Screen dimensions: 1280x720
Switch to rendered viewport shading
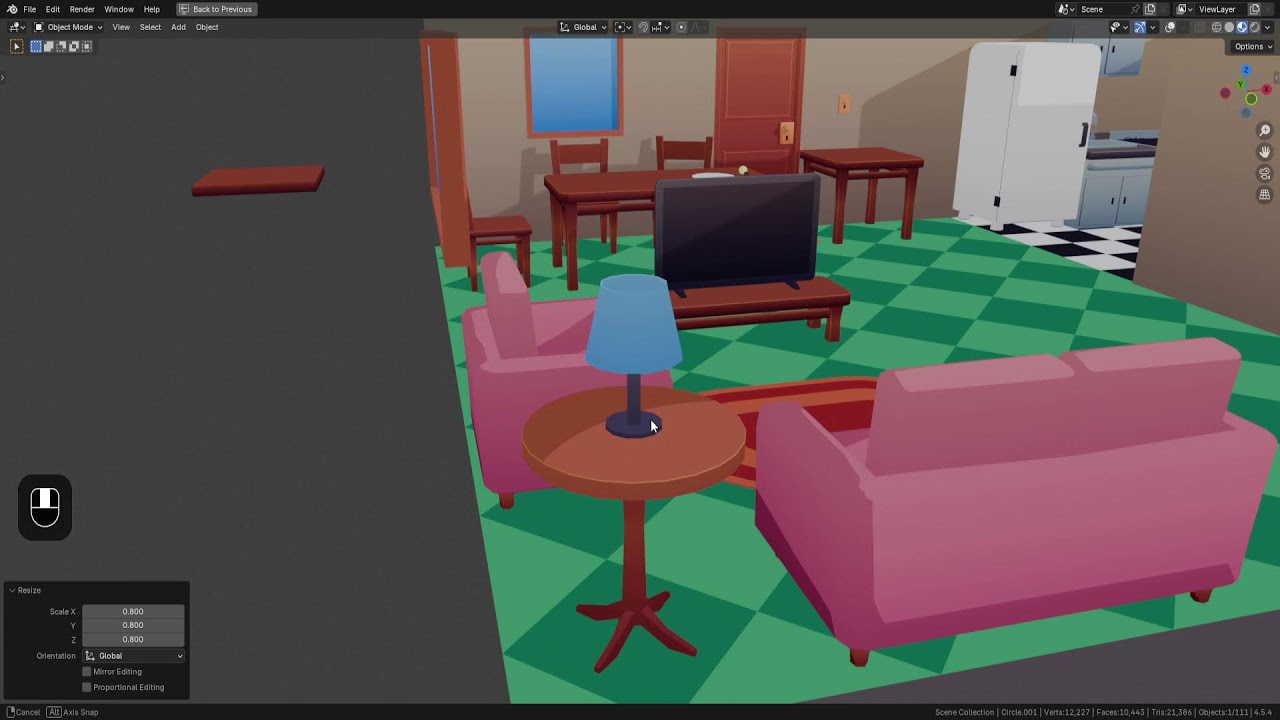pos(1254,27)
